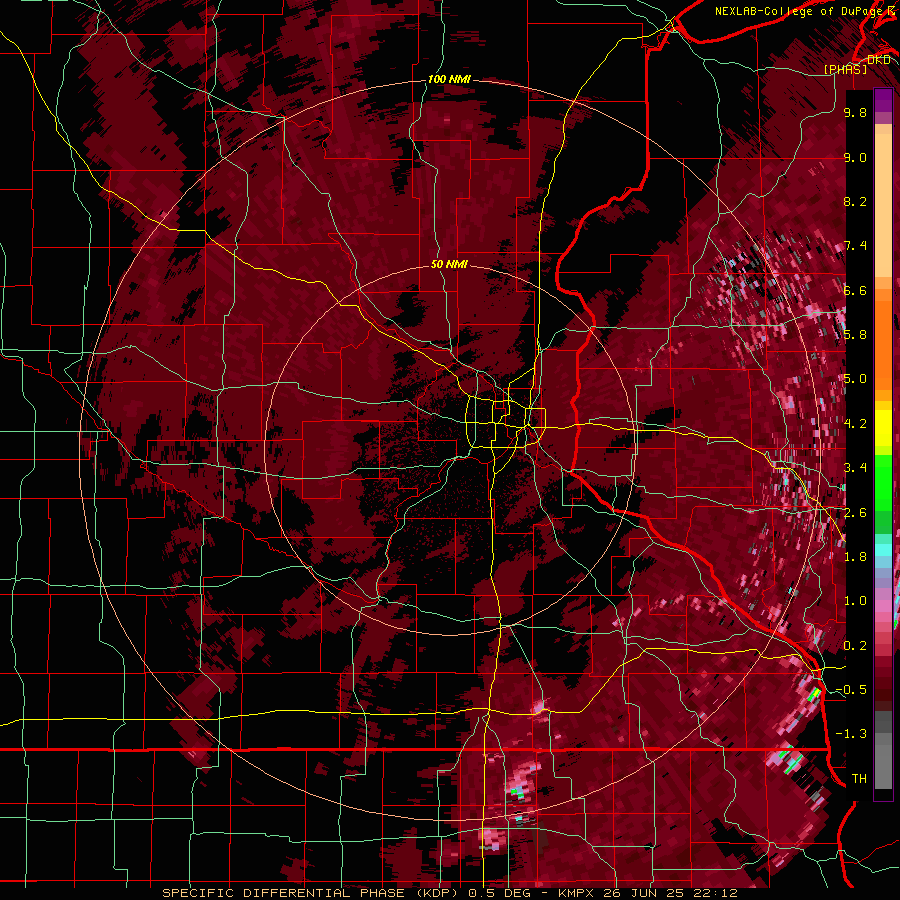Click the 100 NMI range ring label
This screenshot has width=900, height=900.
[449, 79]
